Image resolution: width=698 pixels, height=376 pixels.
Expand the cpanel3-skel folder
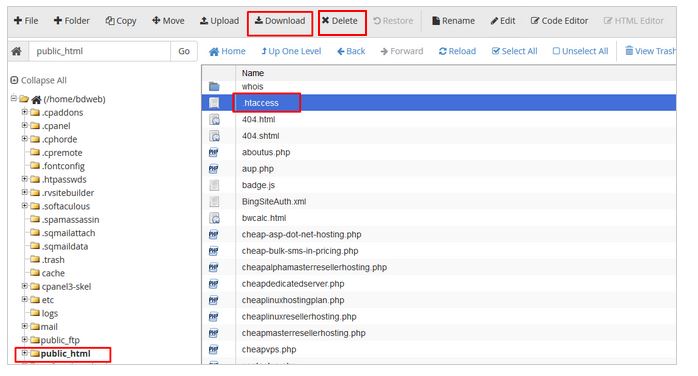[25, 286]
